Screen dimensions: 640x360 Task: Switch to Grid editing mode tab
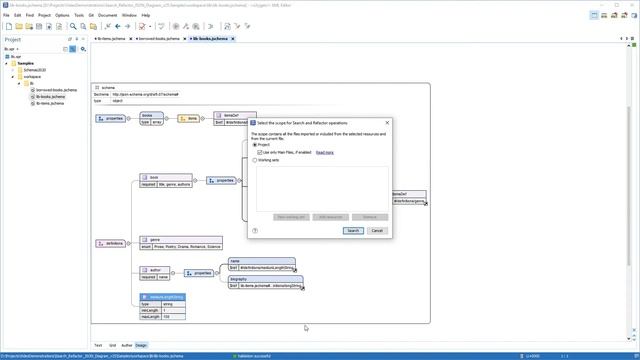click(112, 345)
